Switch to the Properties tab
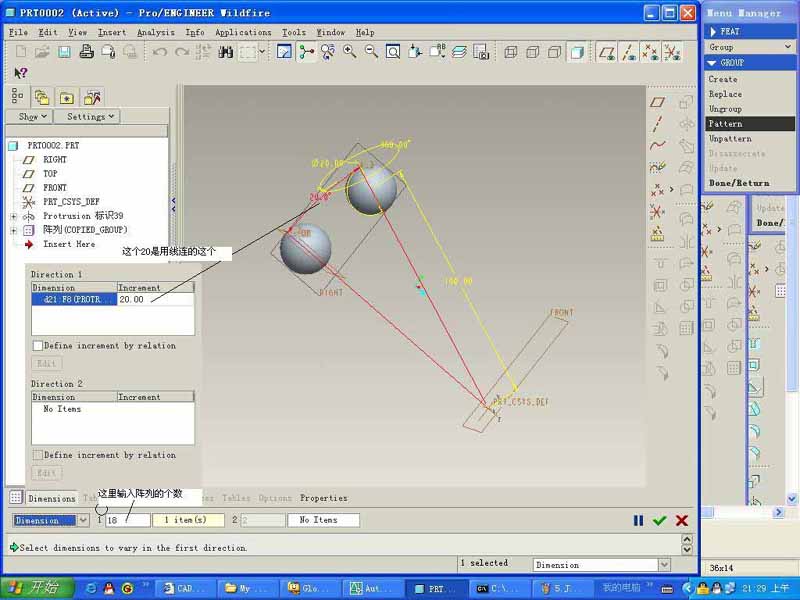The image size is (800, 600). point(323,498)
